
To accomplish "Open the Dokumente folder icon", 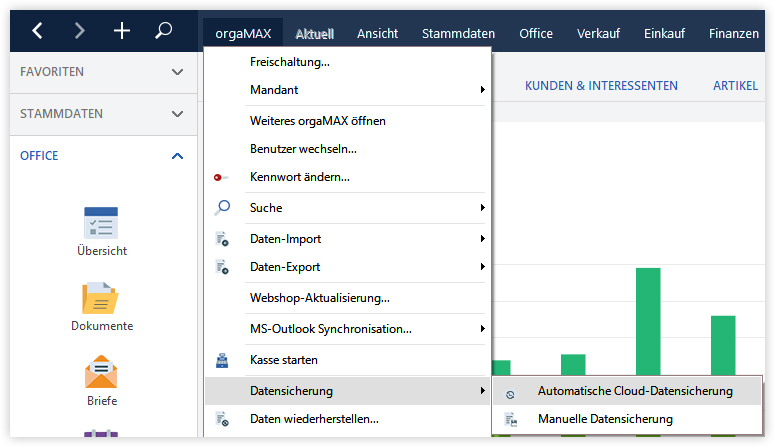I will (x=100, y=298).
